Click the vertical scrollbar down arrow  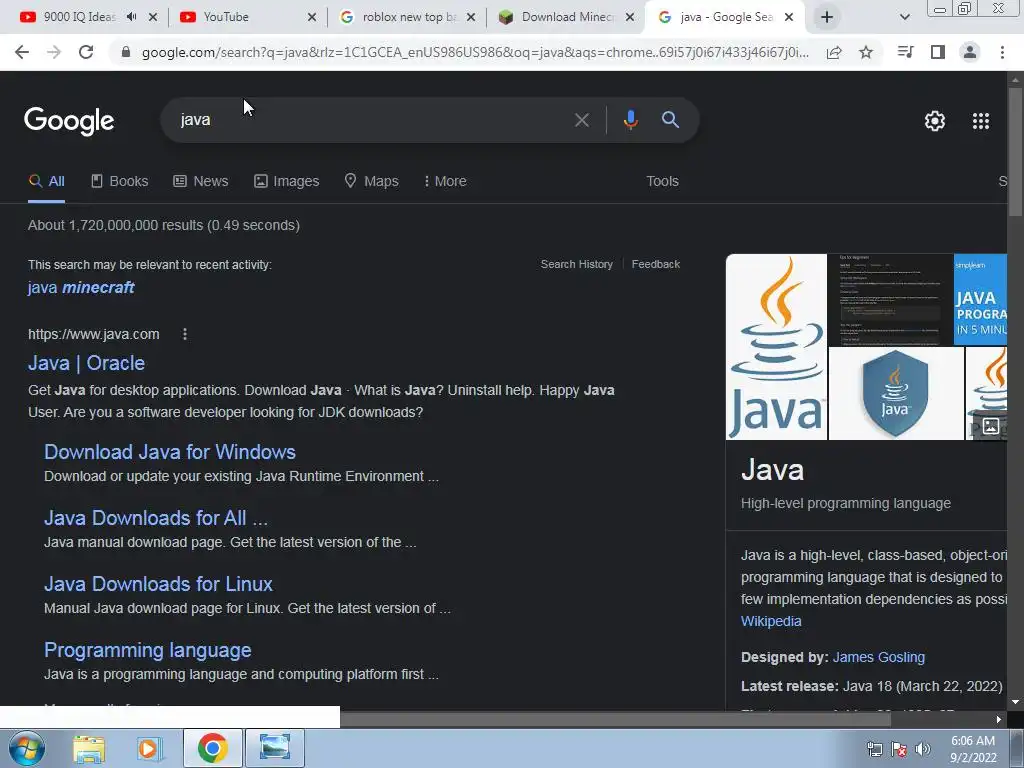(1015, 703)
